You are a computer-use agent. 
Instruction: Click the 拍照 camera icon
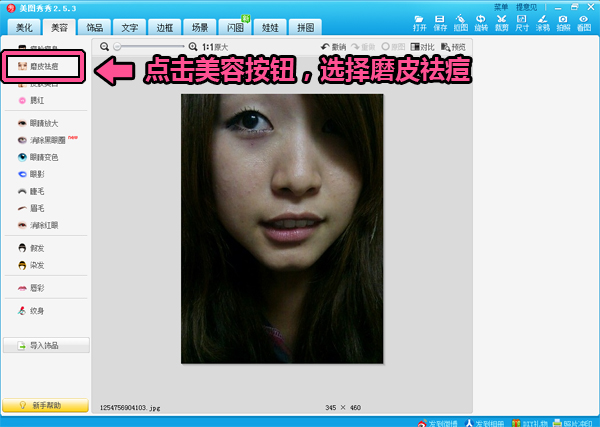(x=563, y=23)
